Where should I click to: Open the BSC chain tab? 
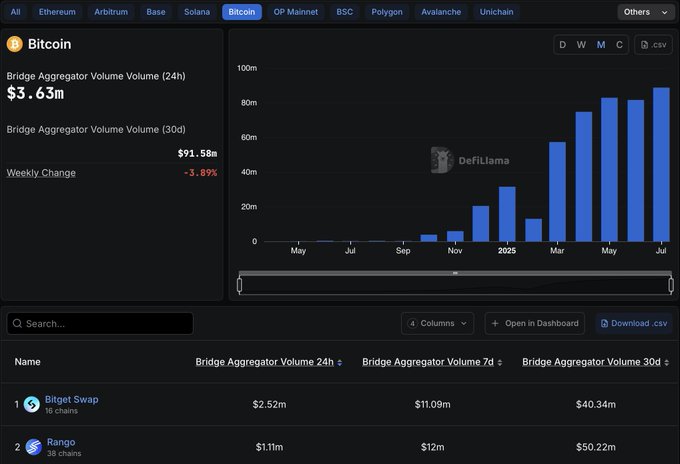344,12
